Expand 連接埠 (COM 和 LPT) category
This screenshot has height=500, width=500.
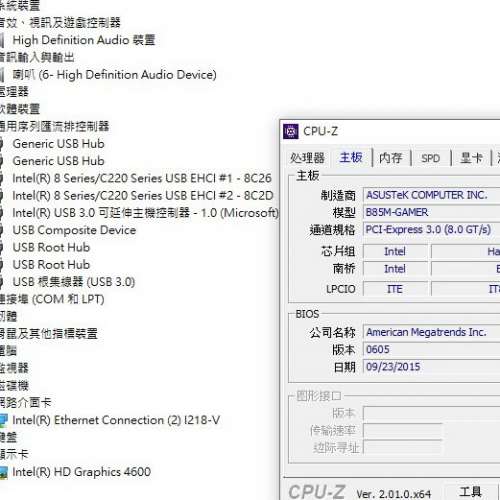click(52, 299)
